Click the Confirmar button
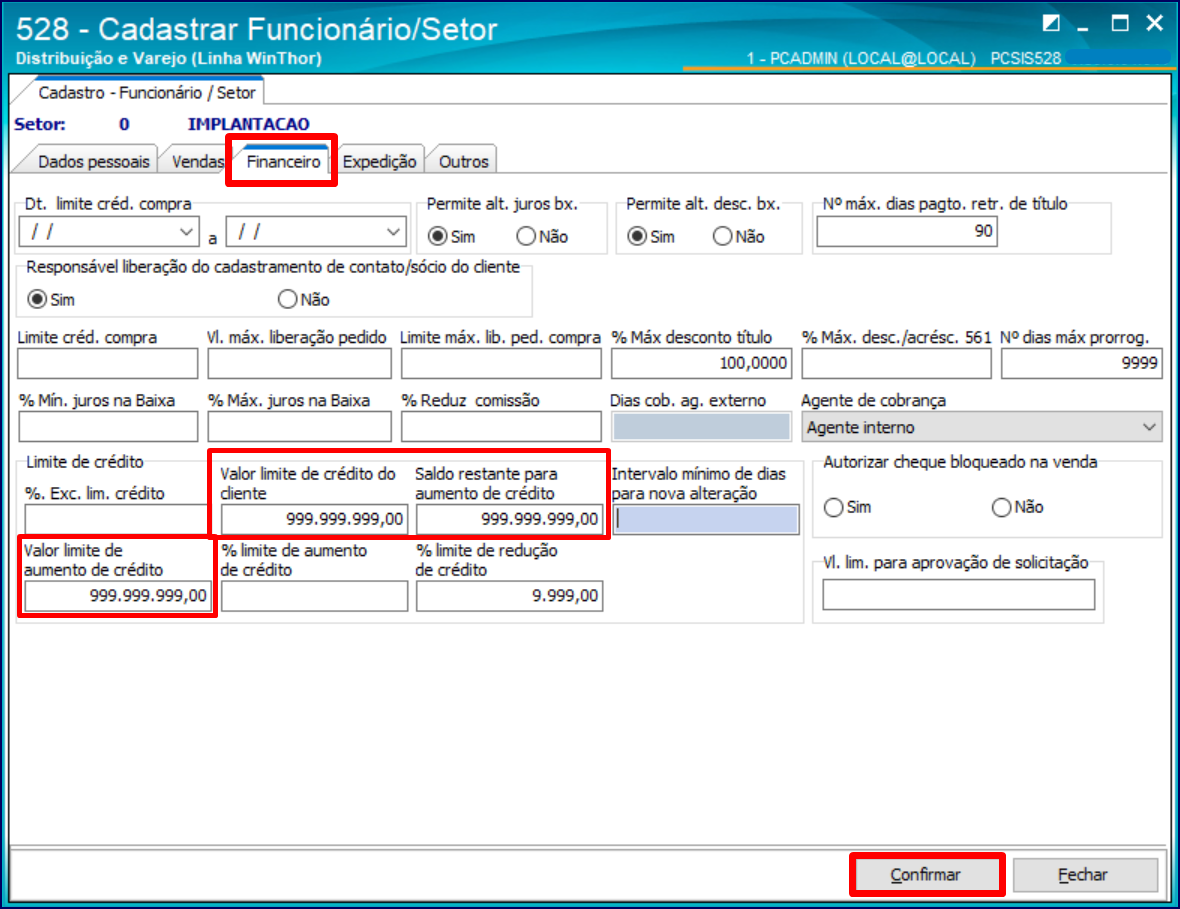1180x909 pixels. pos(925,875)
